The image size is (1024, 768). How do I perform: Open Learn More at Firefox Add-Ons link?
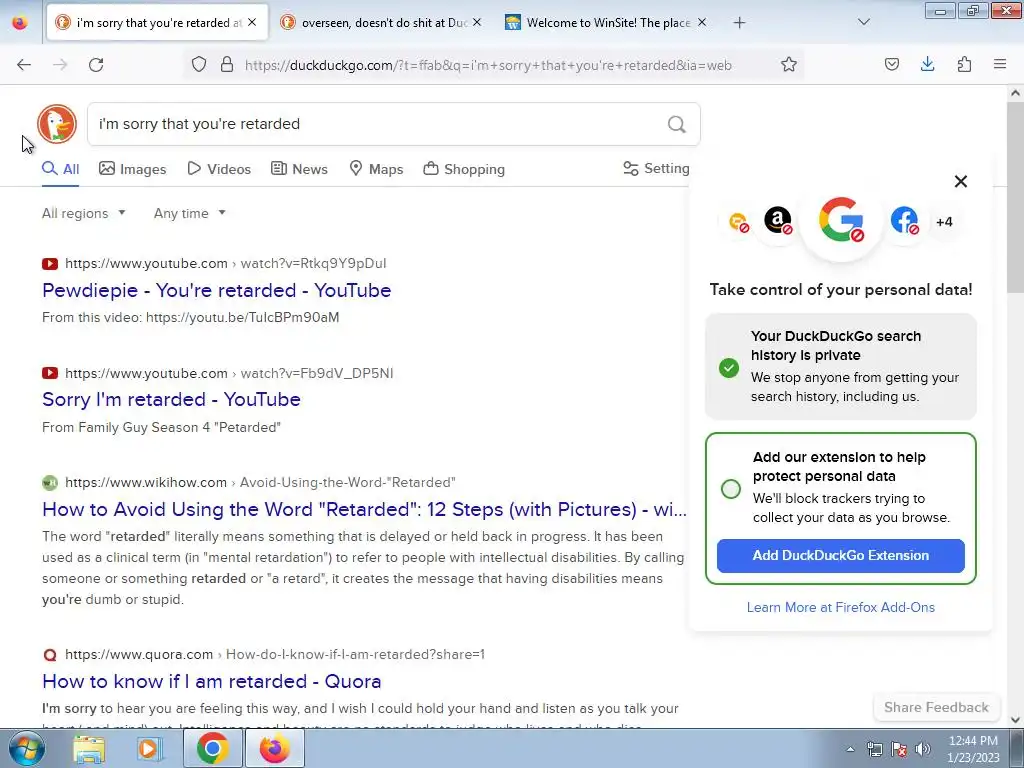click(x=840, y=607)
